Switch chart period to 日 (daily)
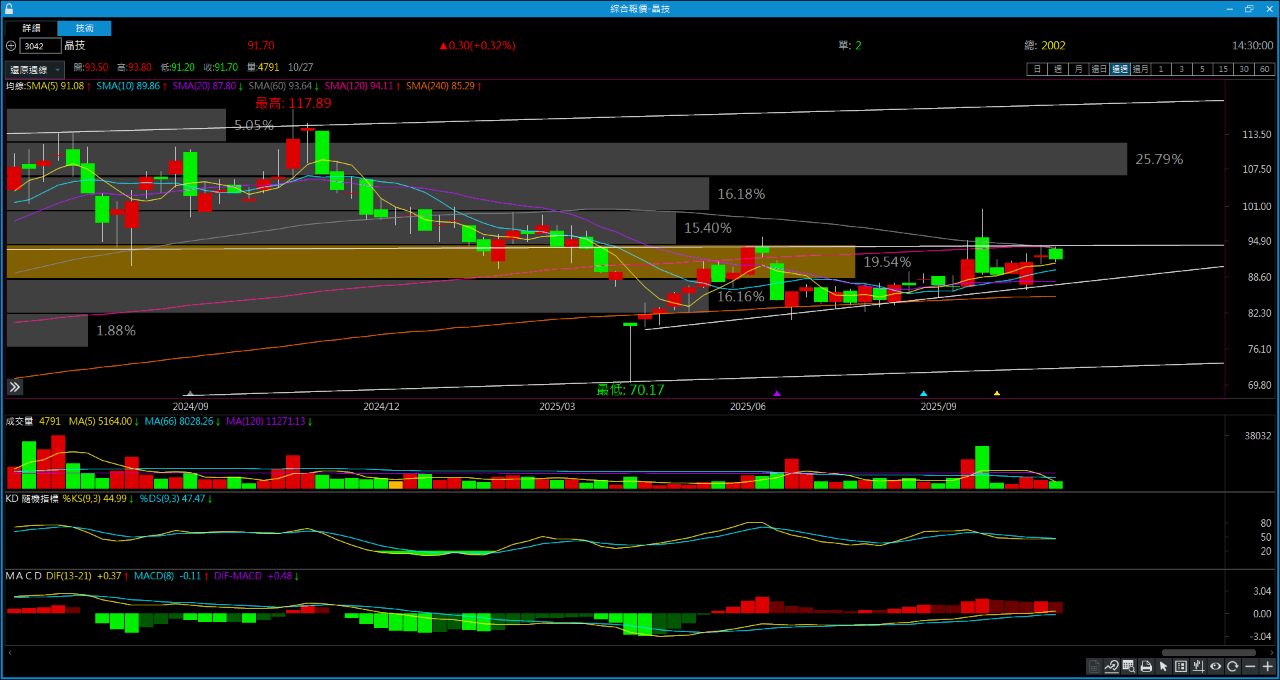1280x680 pixels. 1037,69
